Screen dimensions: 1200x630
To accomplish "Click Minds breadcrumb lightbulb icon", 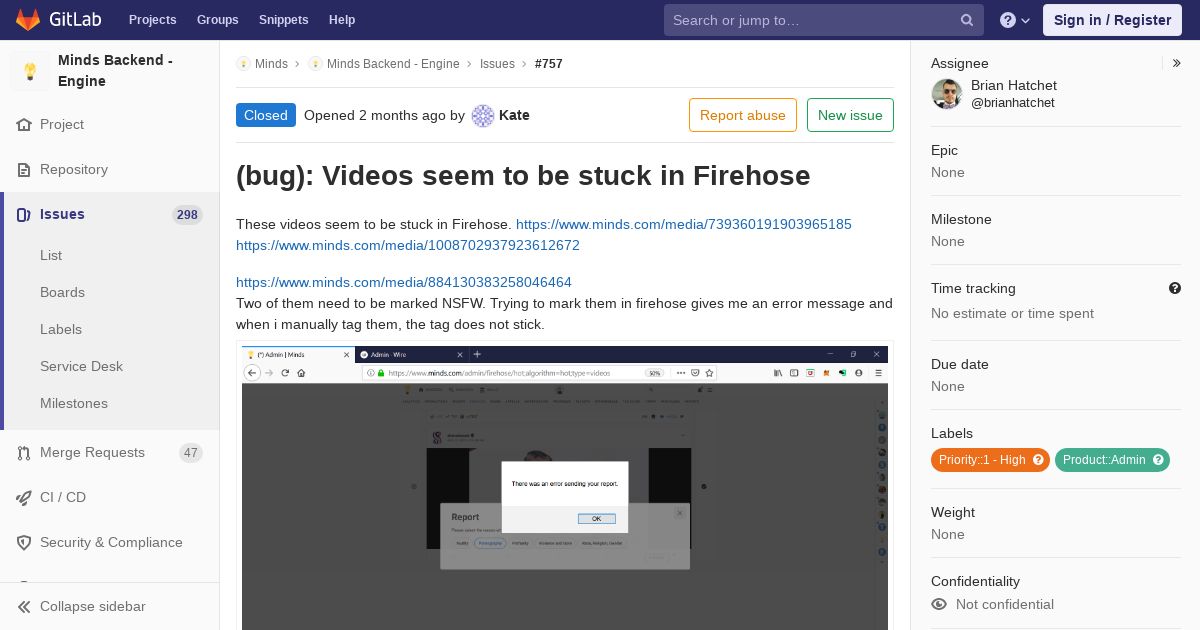I will pyautogui.click(x=243, y=64).
